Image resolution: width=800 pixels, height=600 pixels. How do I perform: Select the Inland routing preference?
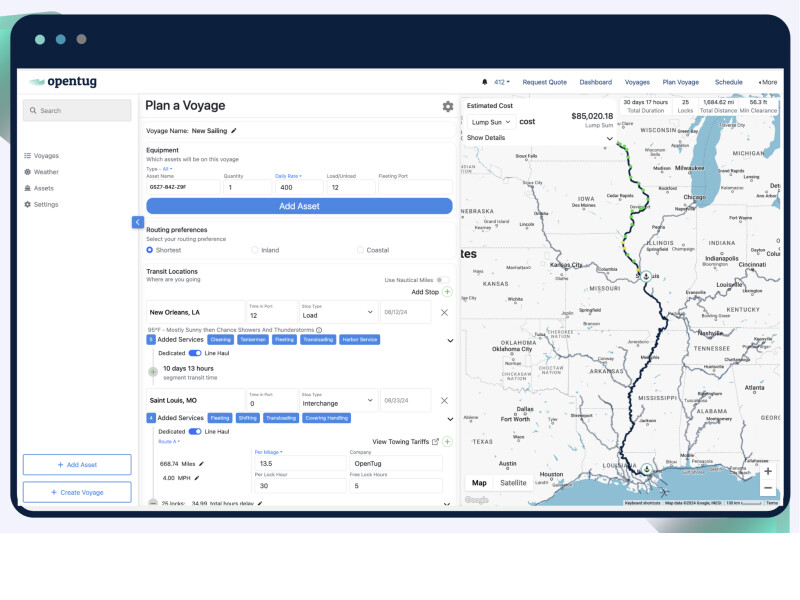click(255, 250)
